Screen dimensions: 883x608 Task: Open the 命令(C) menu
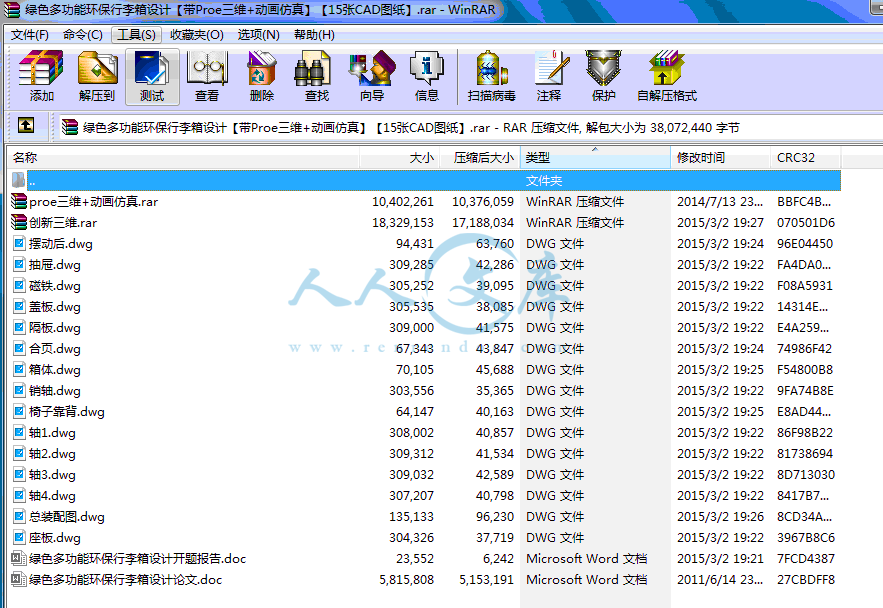coord(83,35)
